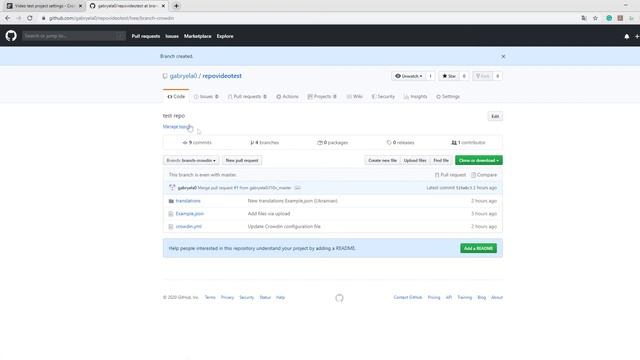View the 9 commits

coord(197,142)
